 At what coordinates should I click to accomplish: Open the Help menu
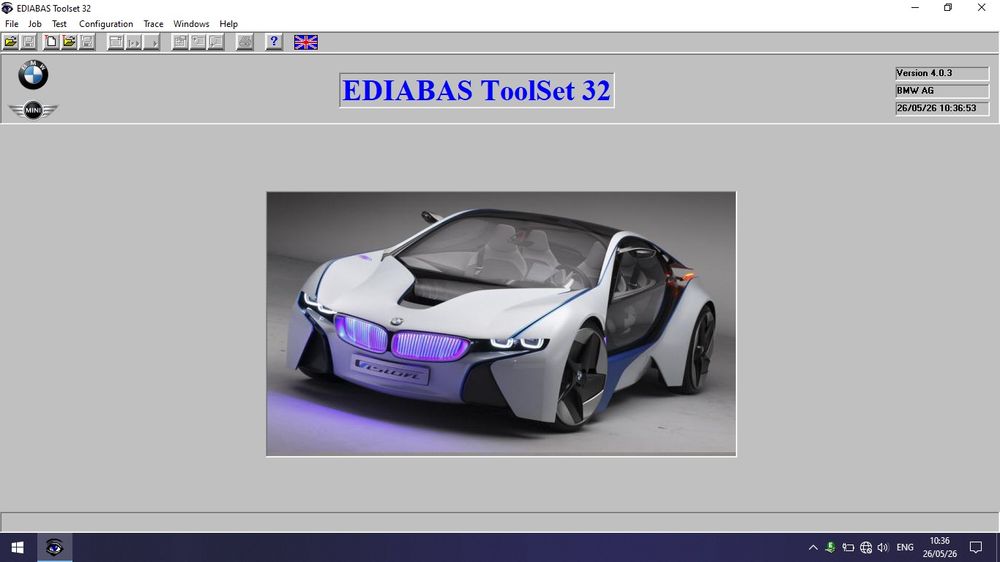pyautogui.click(x=228, y=24)
